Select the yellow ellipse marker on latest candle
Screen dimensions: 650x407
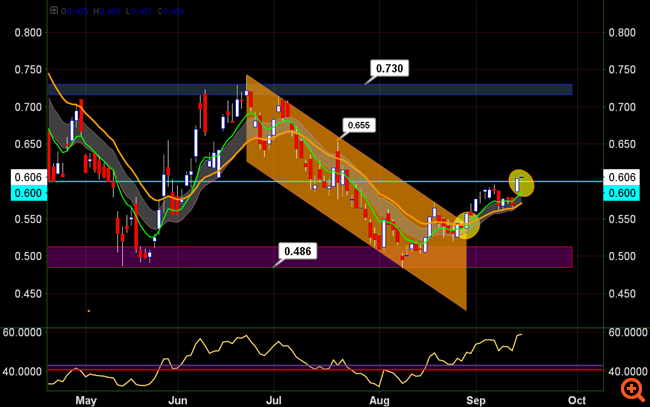pos(520,183)
